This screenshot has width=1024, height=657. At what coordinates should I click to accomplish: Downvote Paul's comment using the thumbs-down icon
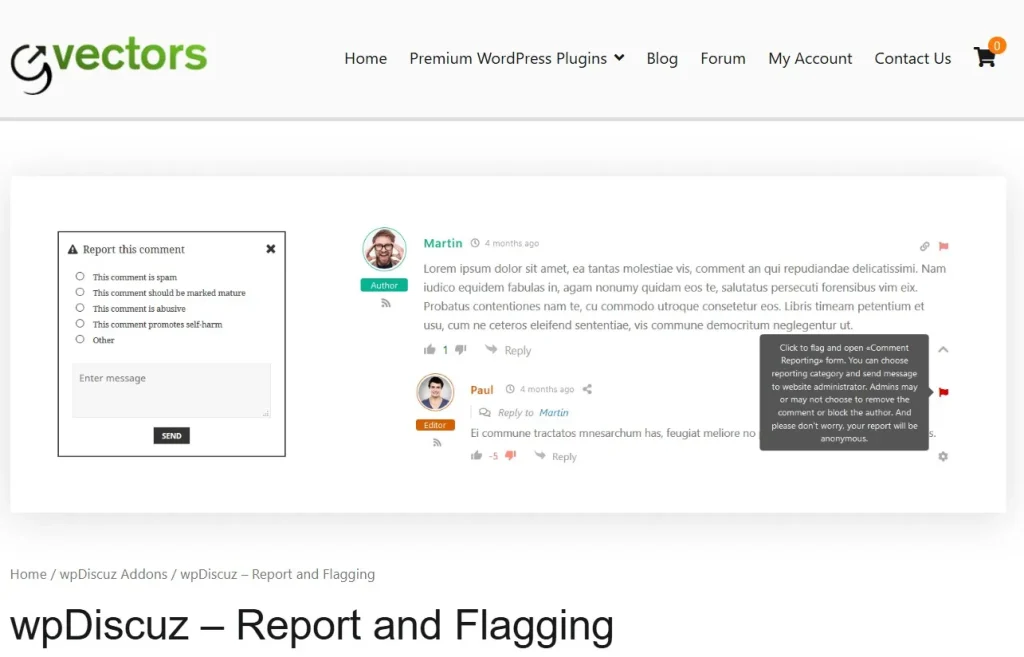point(511,454)
